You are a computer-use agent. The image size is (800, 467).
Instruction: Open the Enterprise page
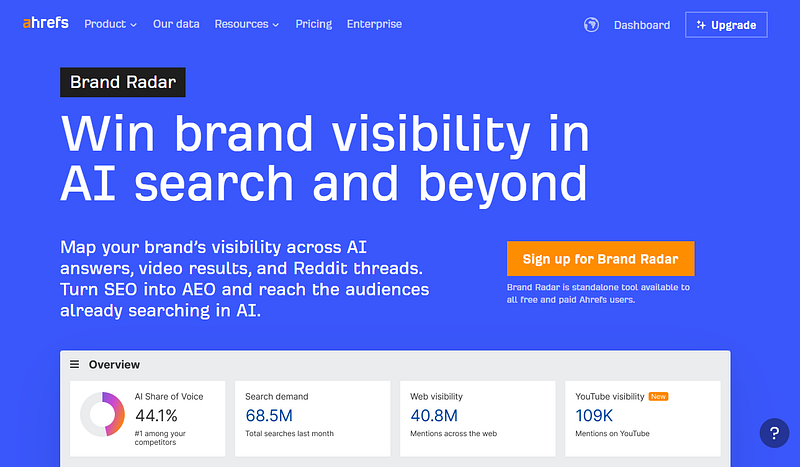tap(374, 24)
